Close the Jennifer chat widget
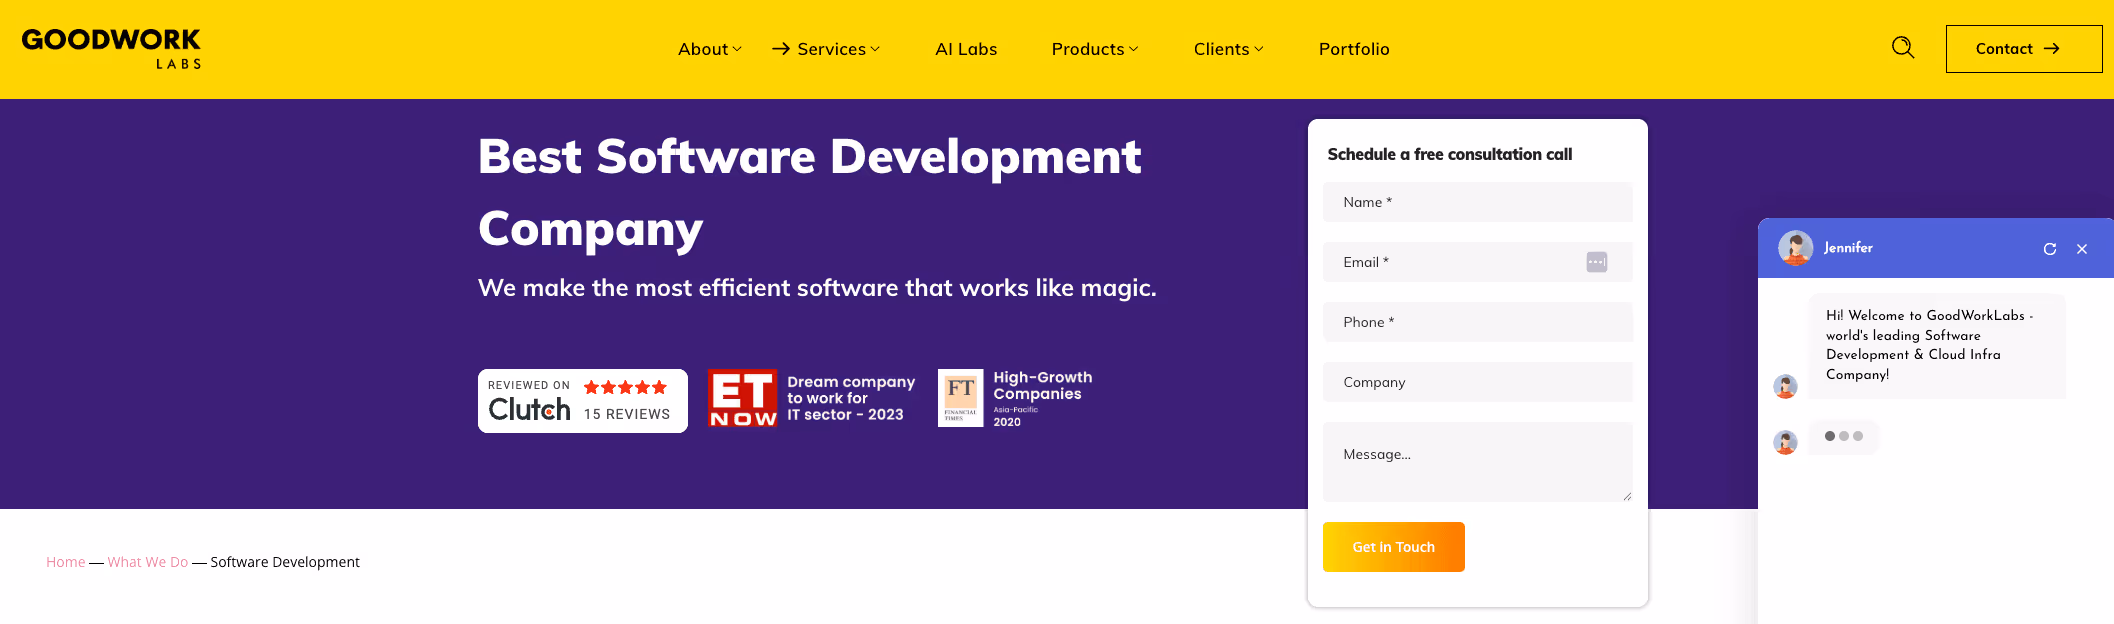The image size is (2114, 624). (2082, 249)
